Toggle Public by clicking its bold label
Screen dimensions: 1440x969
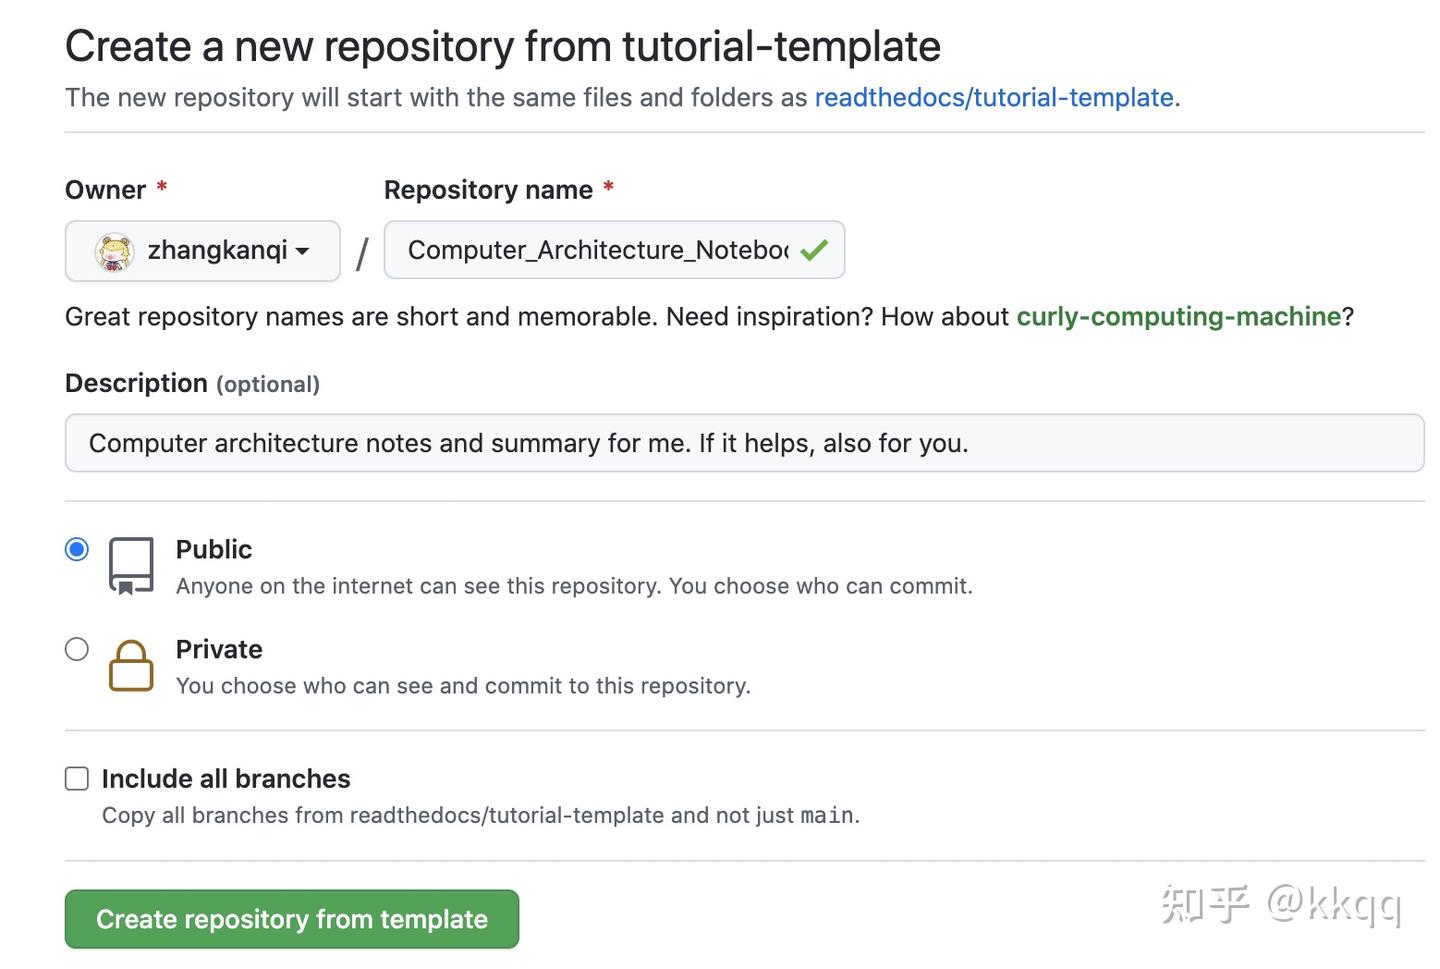pos(213,549)
